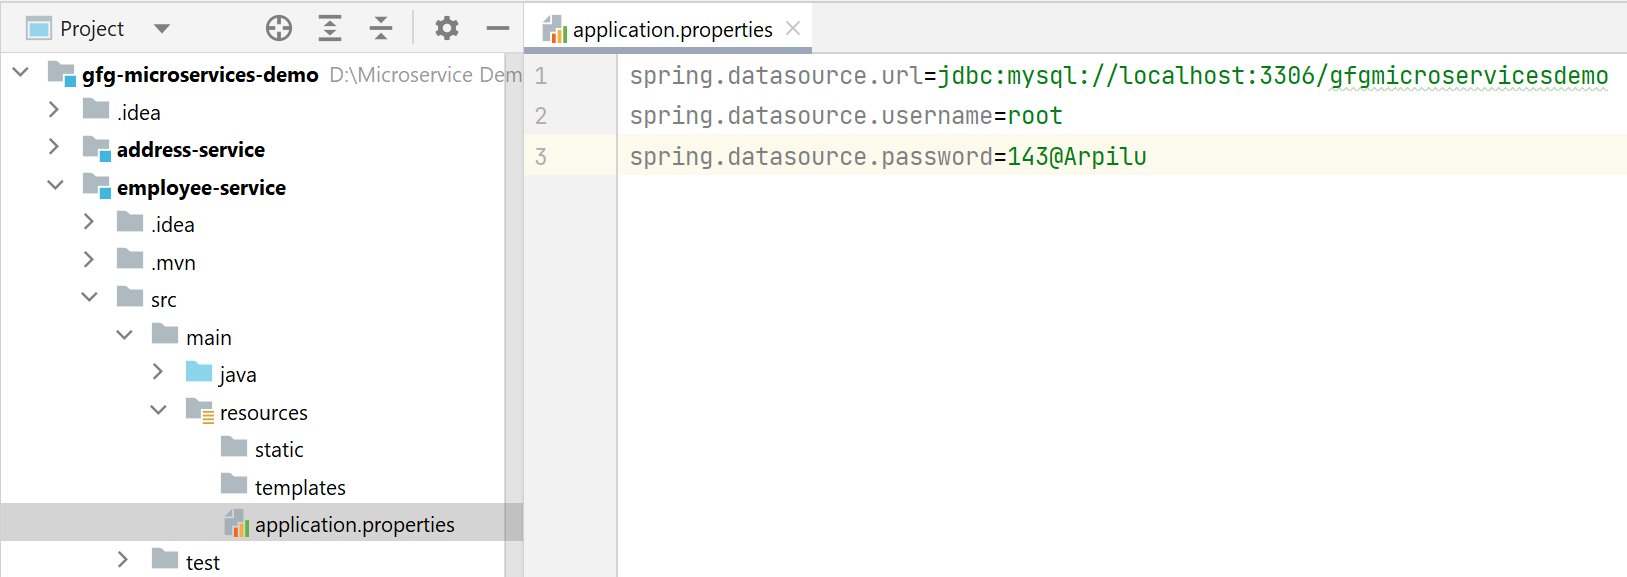
Task: Open the Project view dropdown
Action: [162, 29]
